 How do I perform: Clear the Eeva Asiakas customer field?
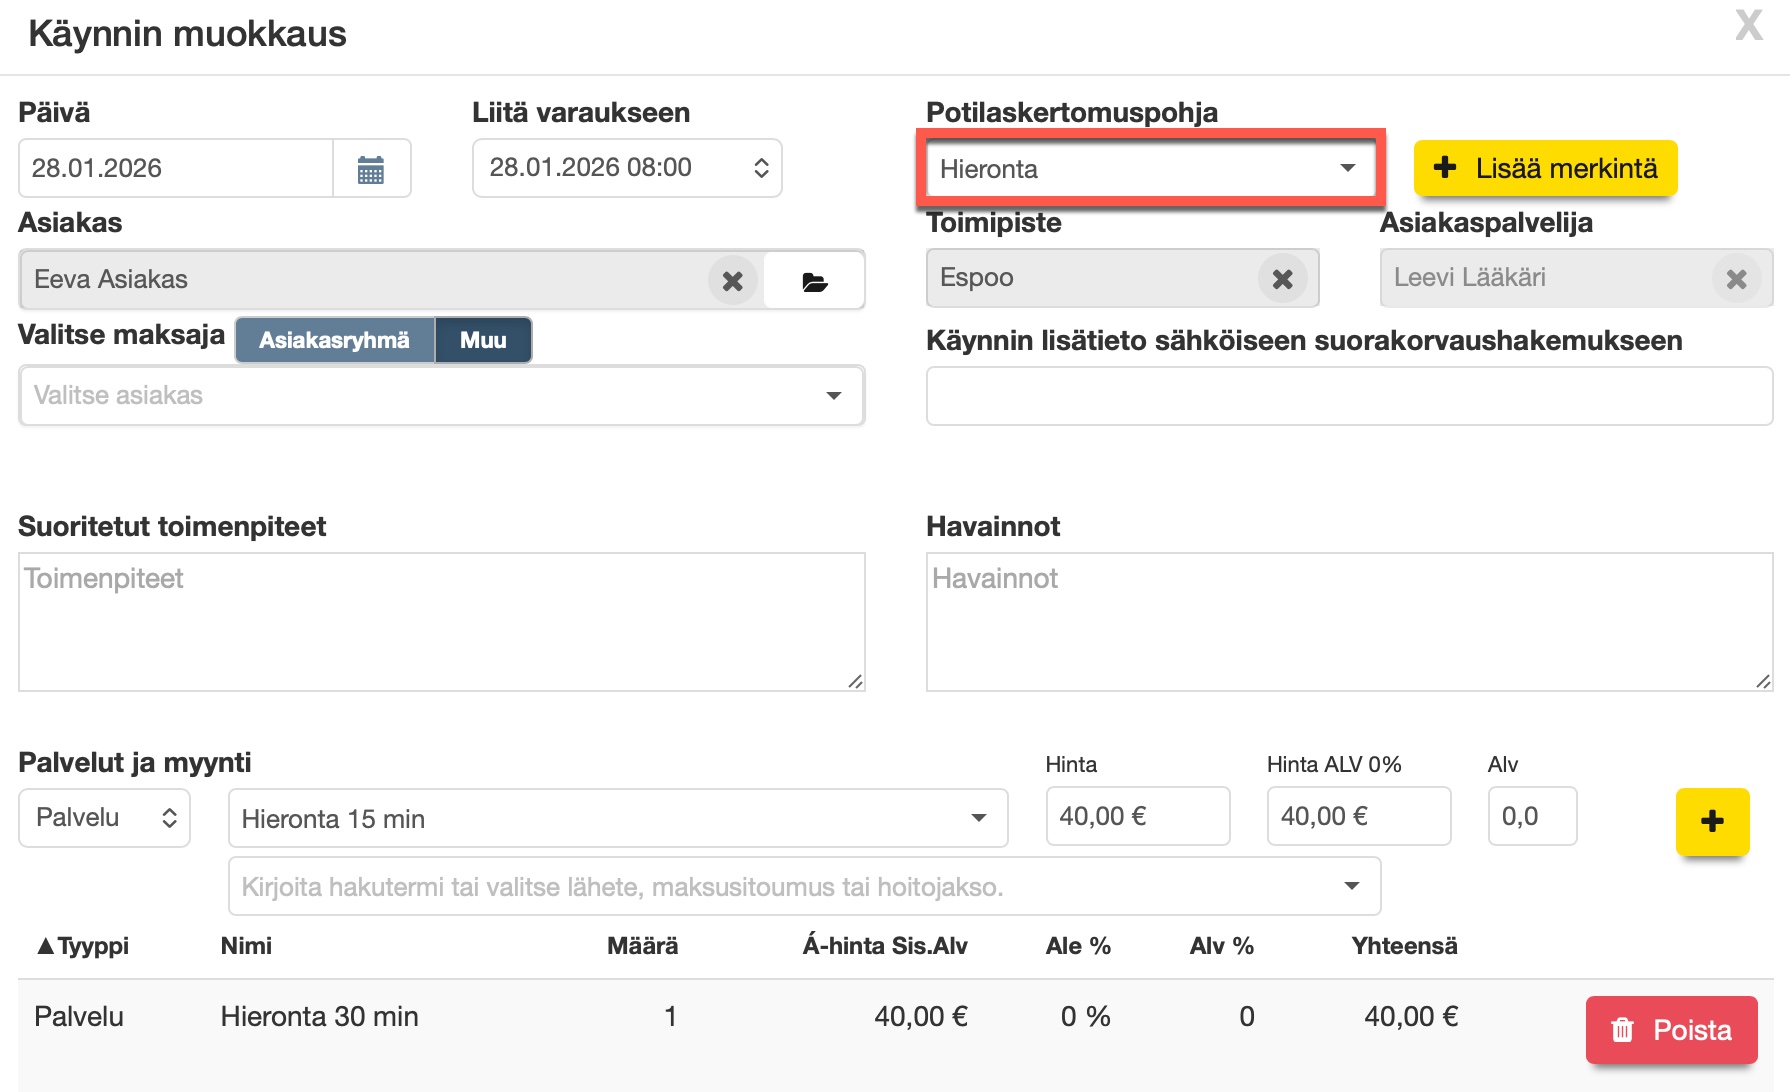click(x=732, y=281)
